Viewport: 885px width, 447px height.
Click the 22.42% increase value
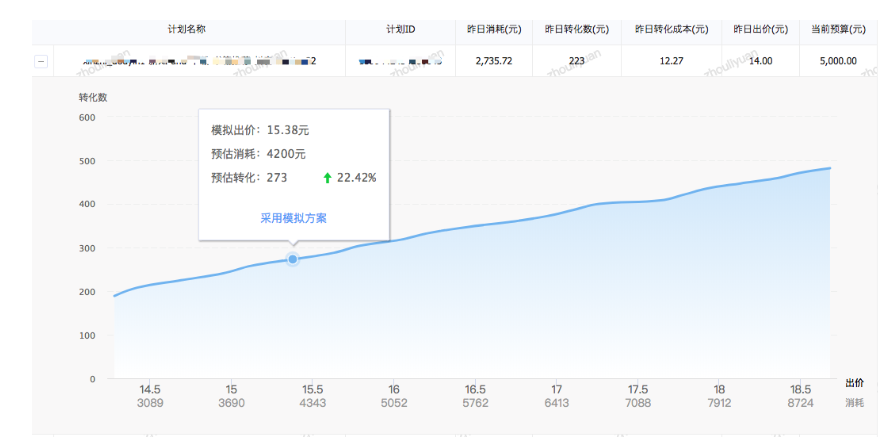click(x=357, y=178)
